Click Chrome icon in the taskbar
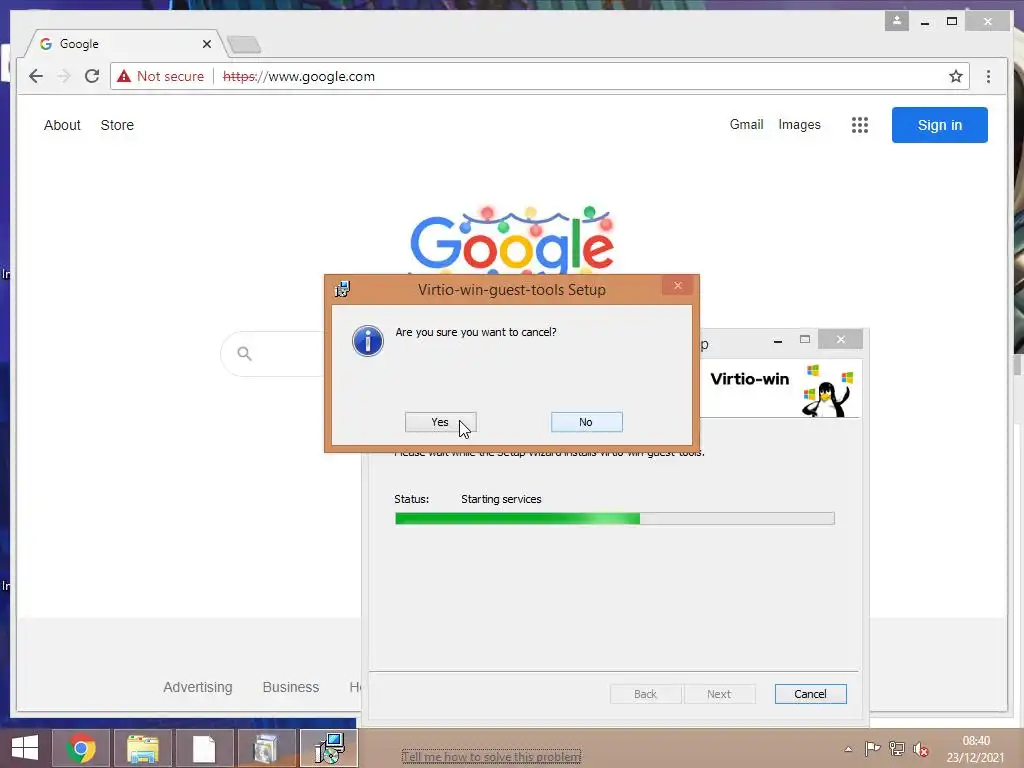 click(81, 748)
